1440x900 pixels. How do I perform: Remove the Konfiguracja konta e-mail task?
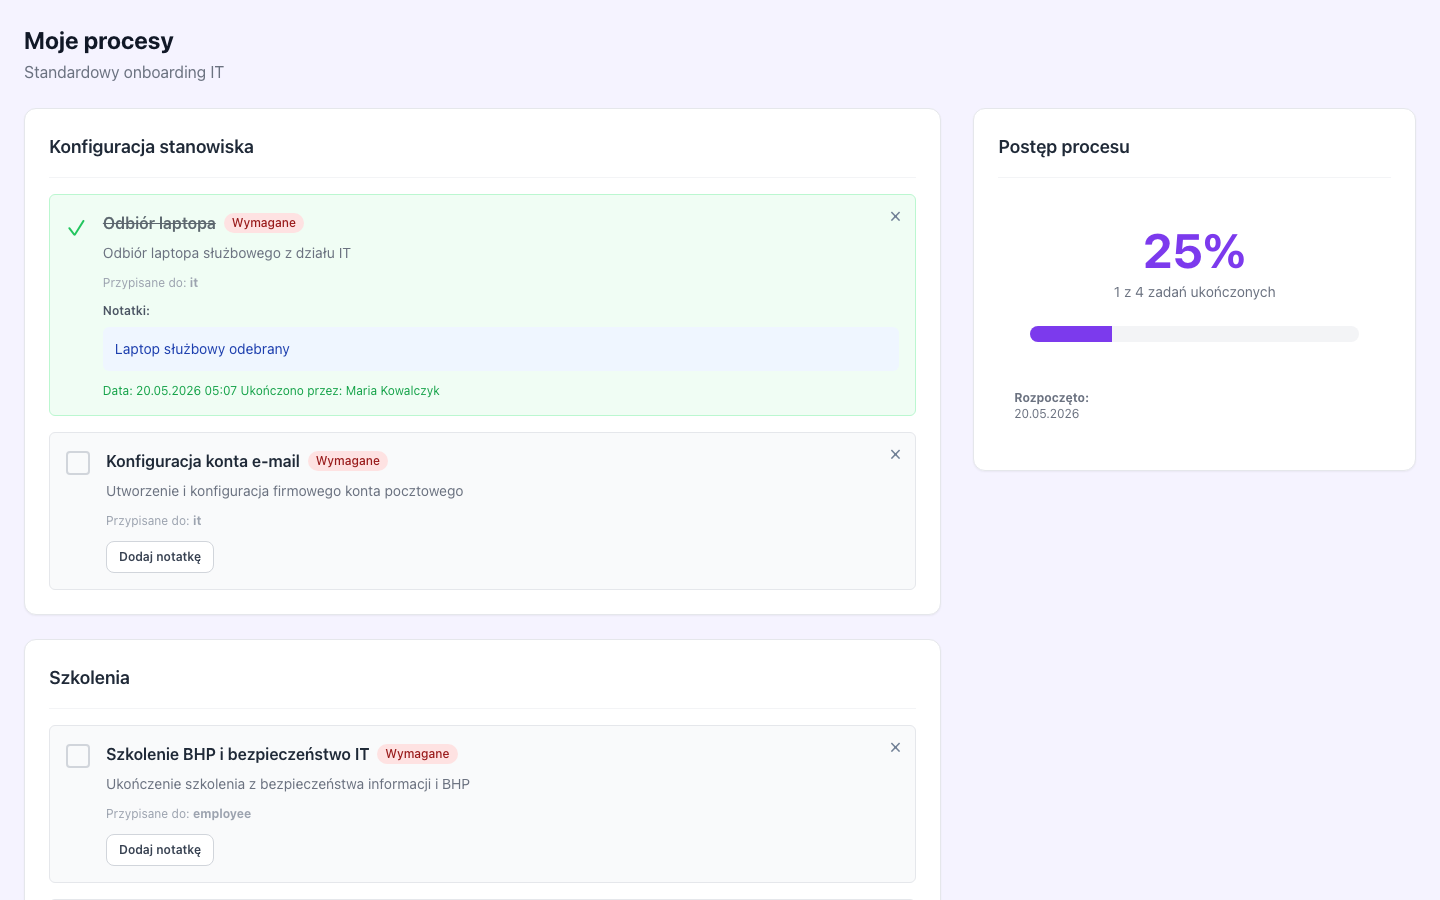[895, 454]
